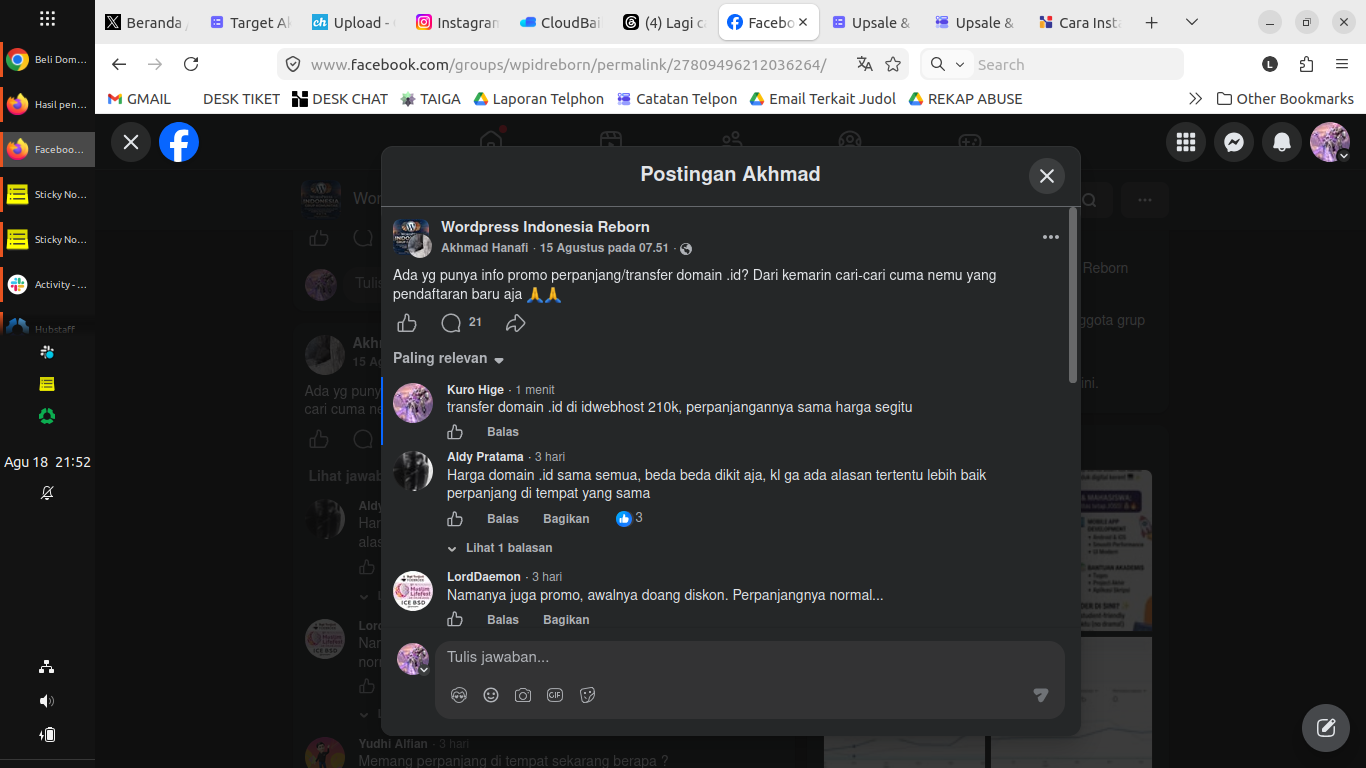View reactions count on Aldy Pratama's comment
The height and width of the screenshot is (768, 1366).
click(x=629, y=518)
